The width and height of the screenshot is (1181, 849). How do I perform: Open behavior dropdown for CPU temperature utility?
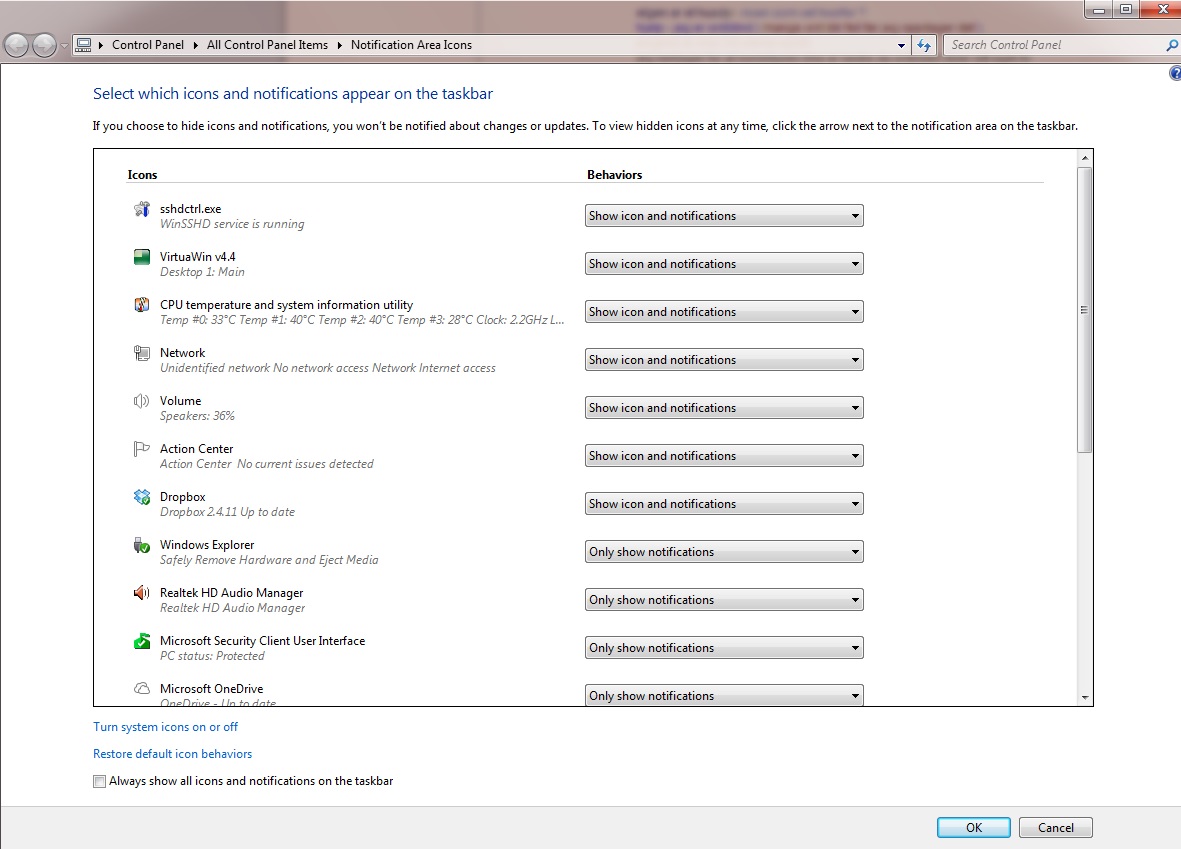tap(724, 312)
